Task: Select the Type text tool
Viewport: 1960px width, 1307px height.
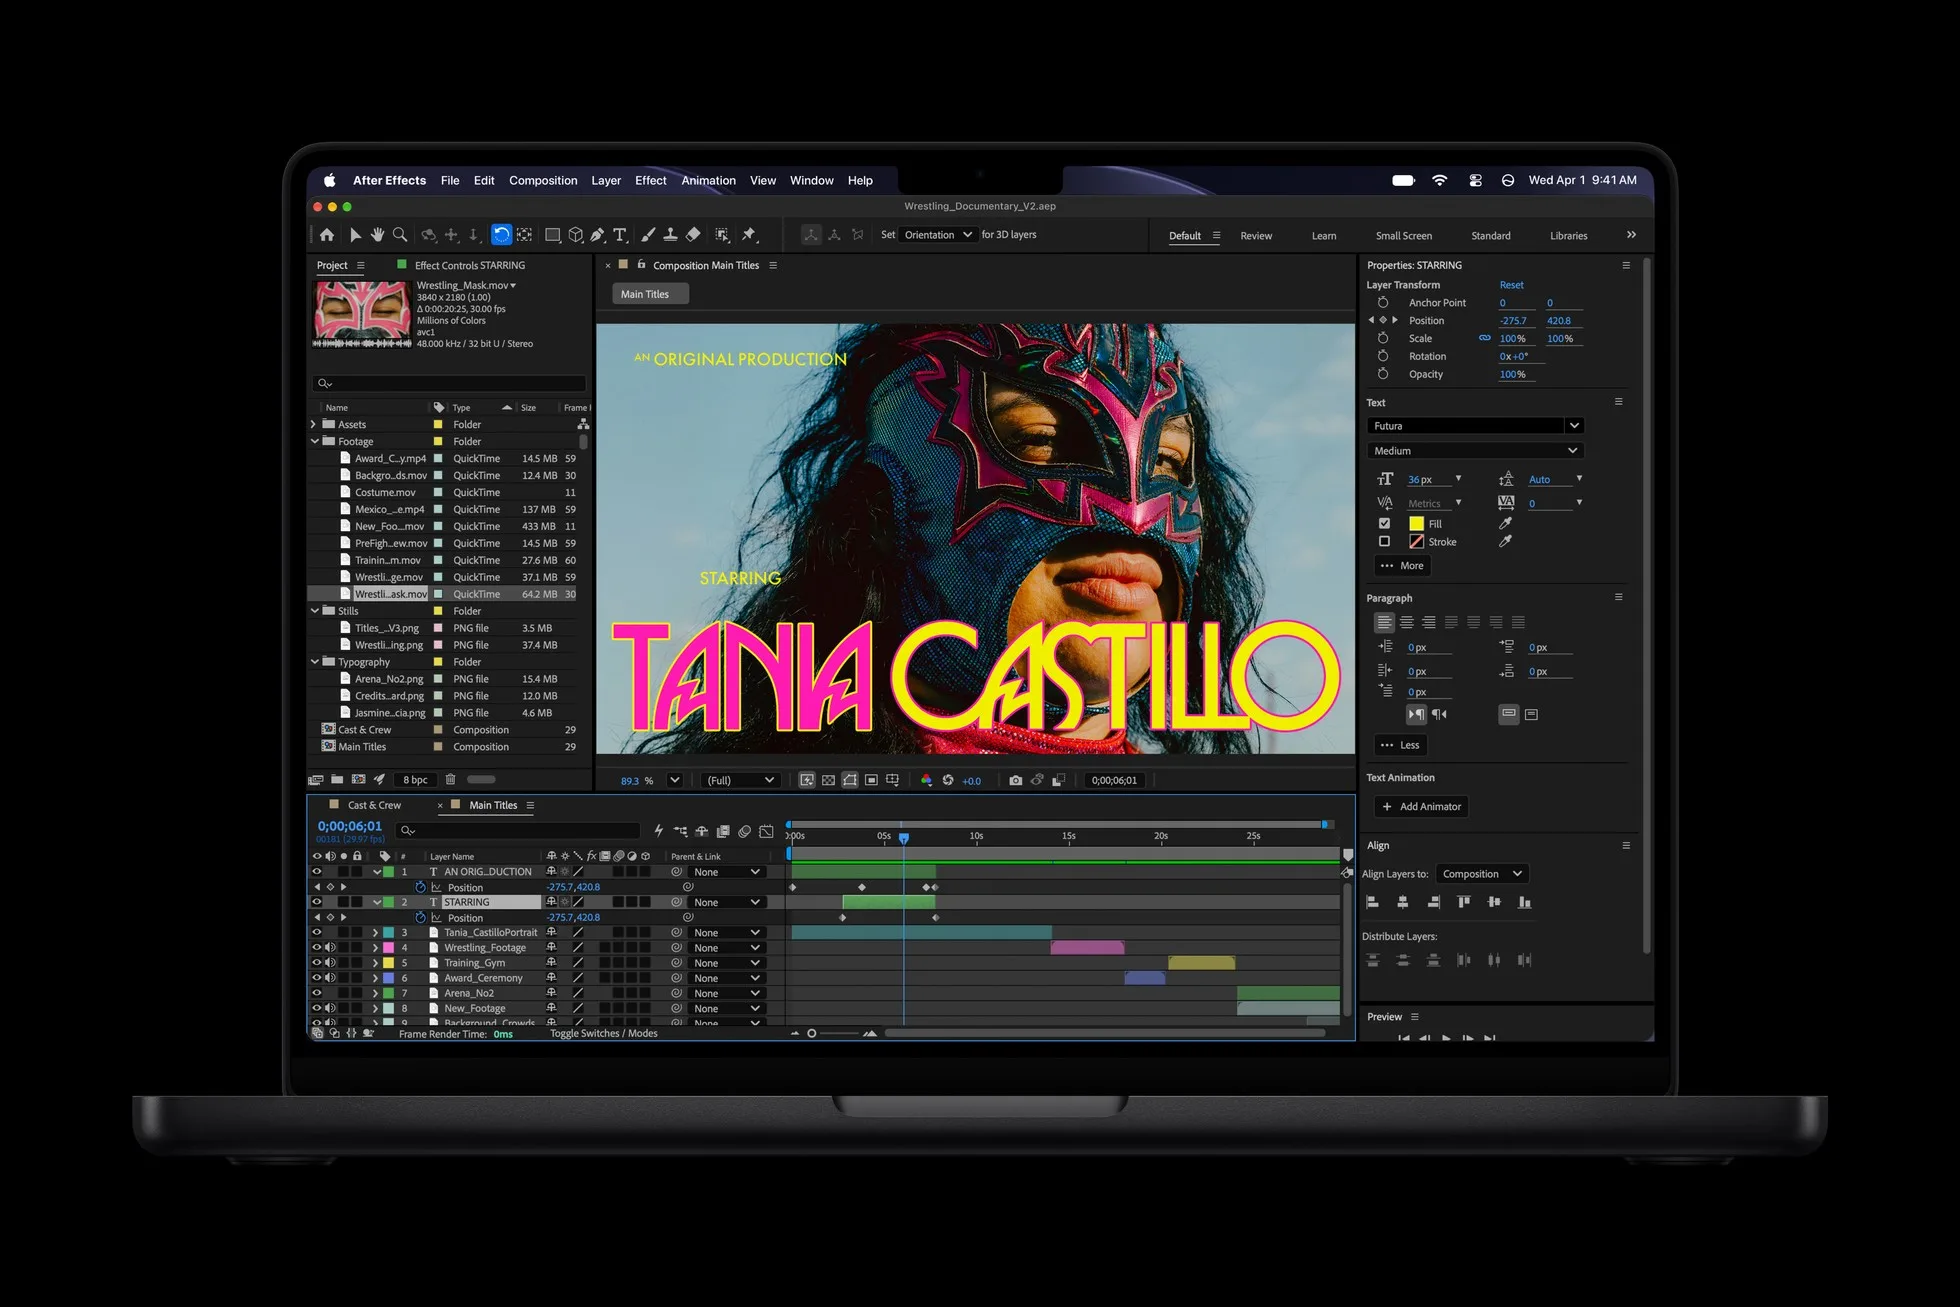Action: pos(620,235)
